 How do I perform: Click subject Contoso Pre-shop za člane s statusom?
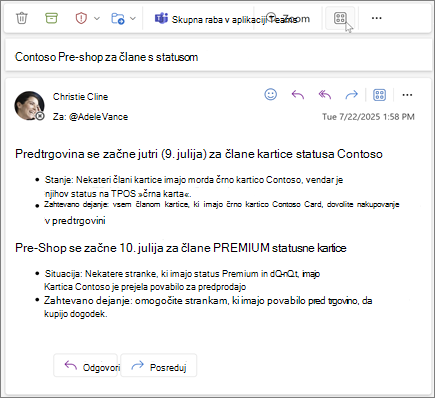107,57
